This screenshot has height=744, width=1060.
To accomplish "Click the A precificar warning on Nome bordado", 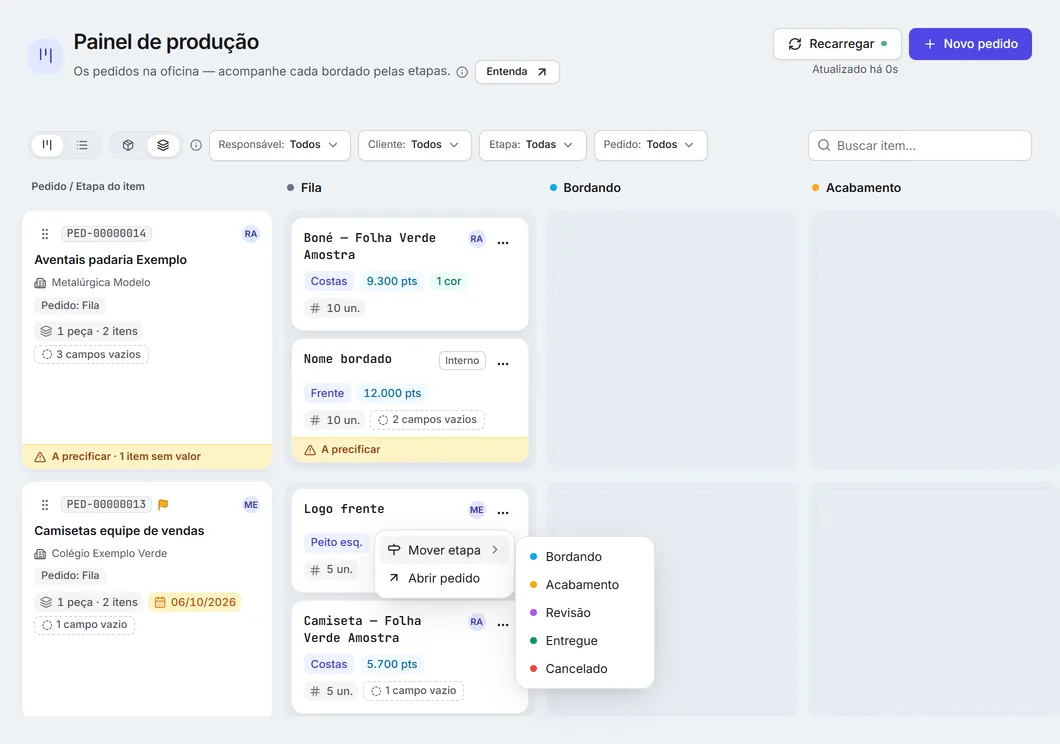I will 410,450.
